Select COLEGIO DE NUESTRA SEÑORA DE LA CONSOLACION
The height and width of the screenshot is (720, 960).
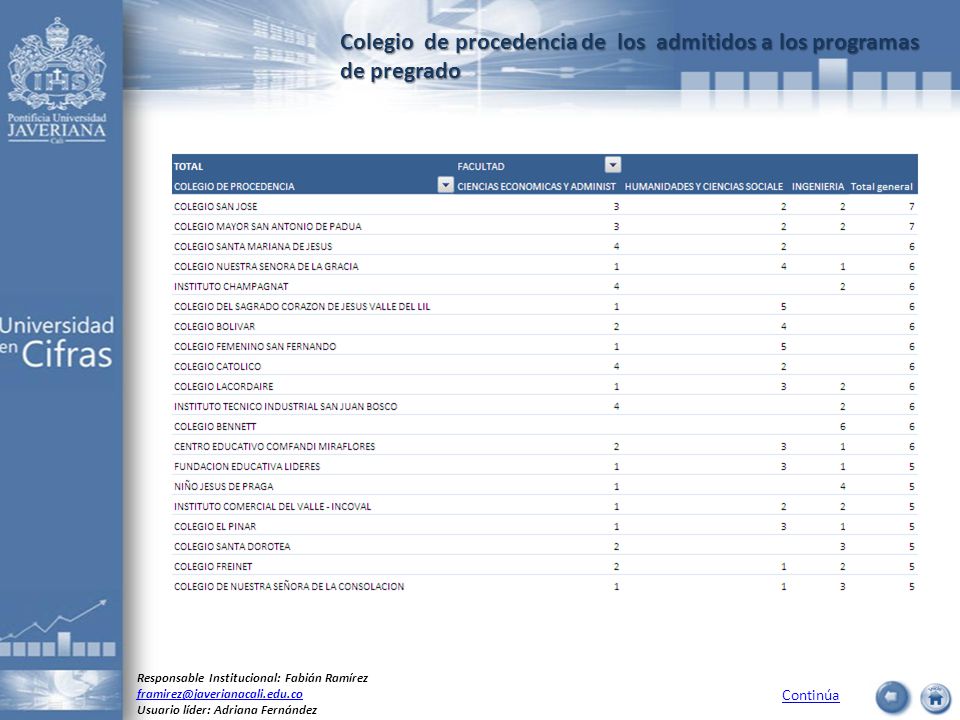pos(289,587)
